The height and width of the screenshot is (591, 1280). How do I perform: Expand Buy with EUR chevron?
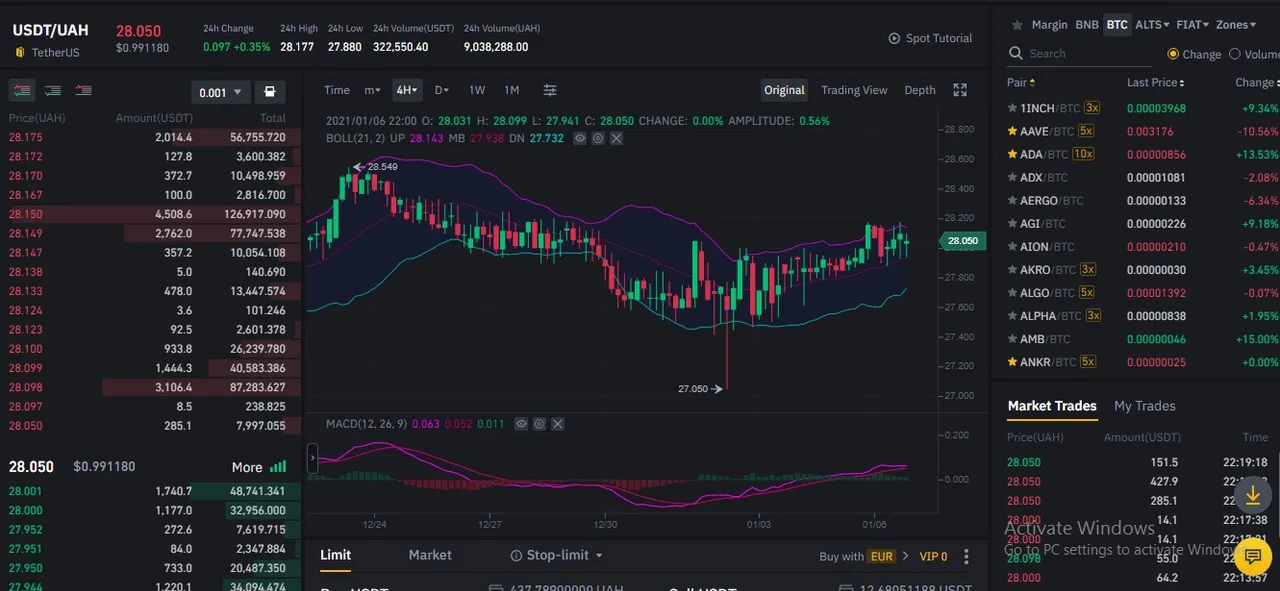(x=905, y=556)
